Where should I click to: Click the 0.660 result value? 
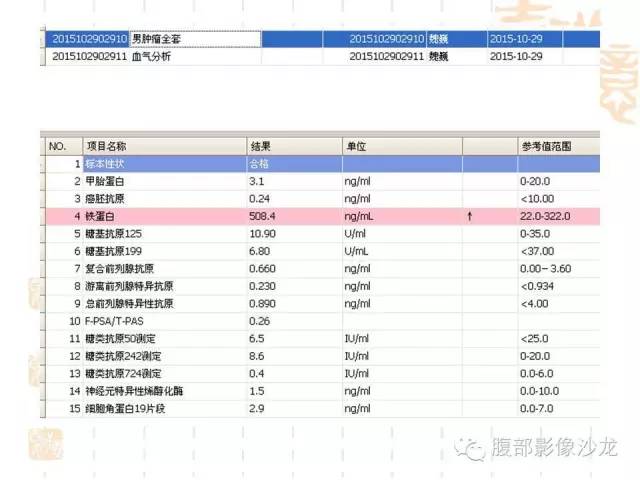pyautogui.click(x=262, y=269)
